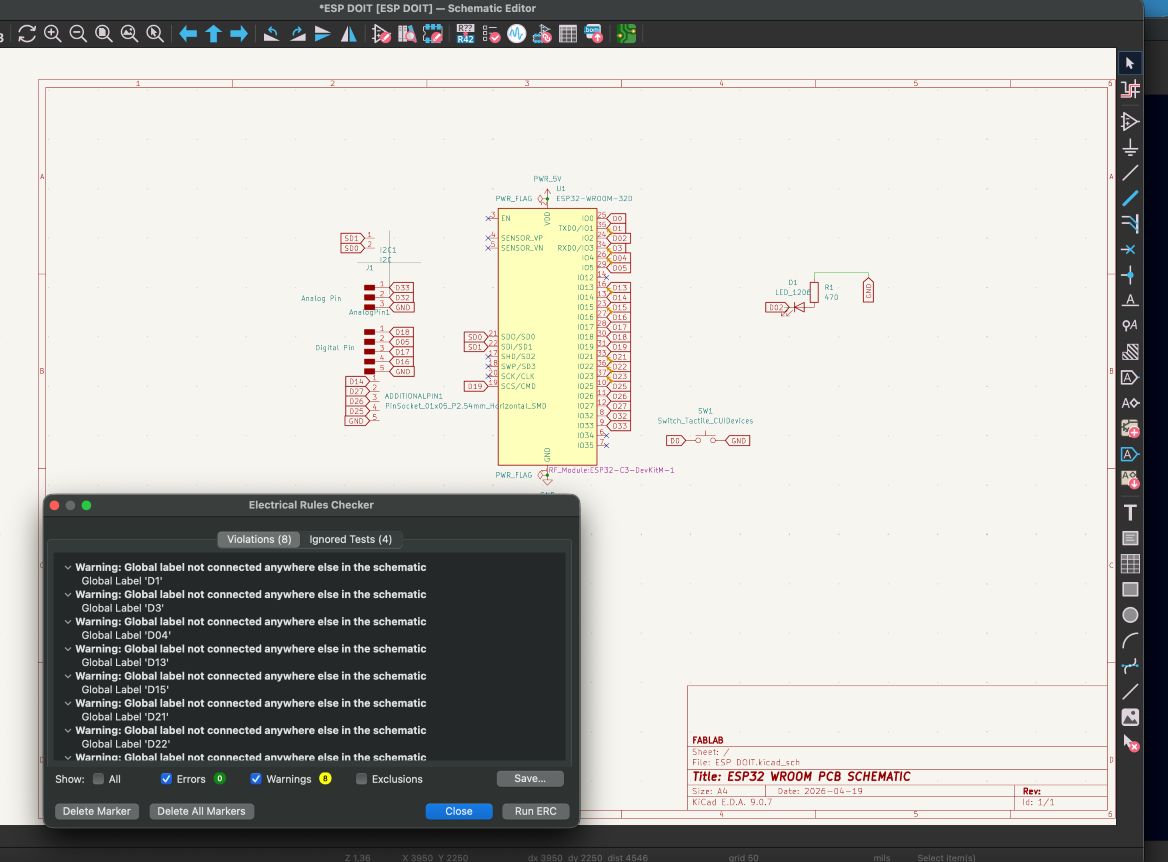The width and height of the screenshot is (1168, 862).
Task: Open PCB editor from toolbar
Action: click(627, 34)
